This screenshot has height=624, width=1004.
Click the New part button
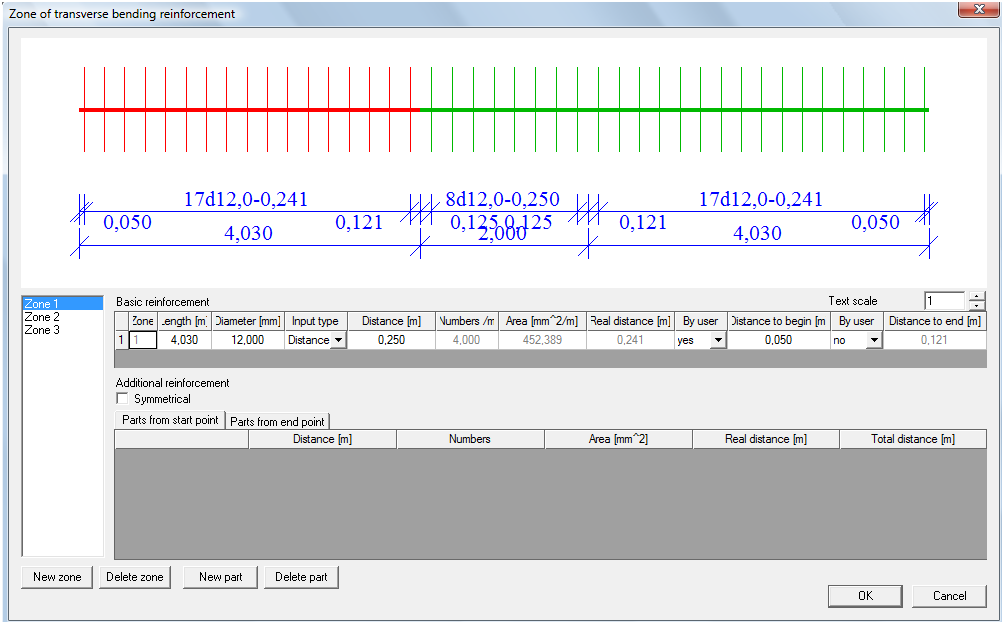pyautogui.click(x=220, y=577)
